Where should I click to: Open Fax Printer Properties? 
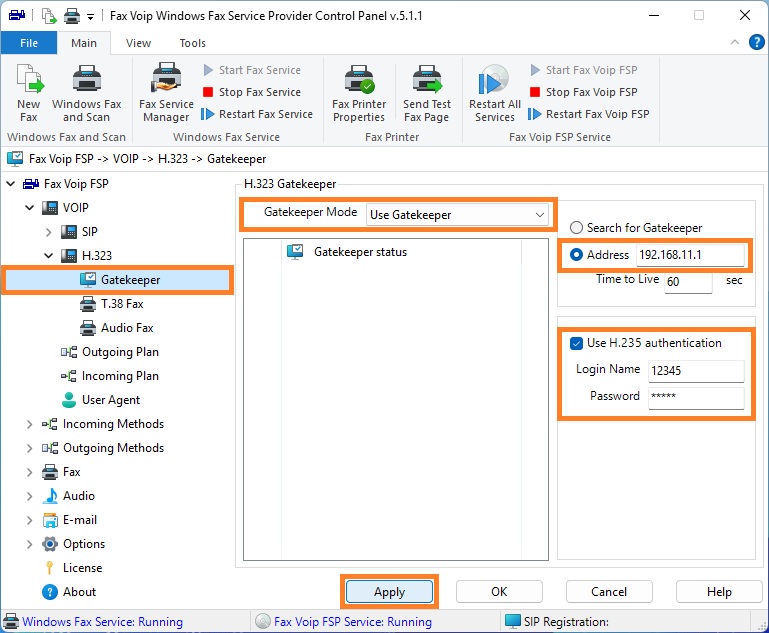tap(359, 93)
